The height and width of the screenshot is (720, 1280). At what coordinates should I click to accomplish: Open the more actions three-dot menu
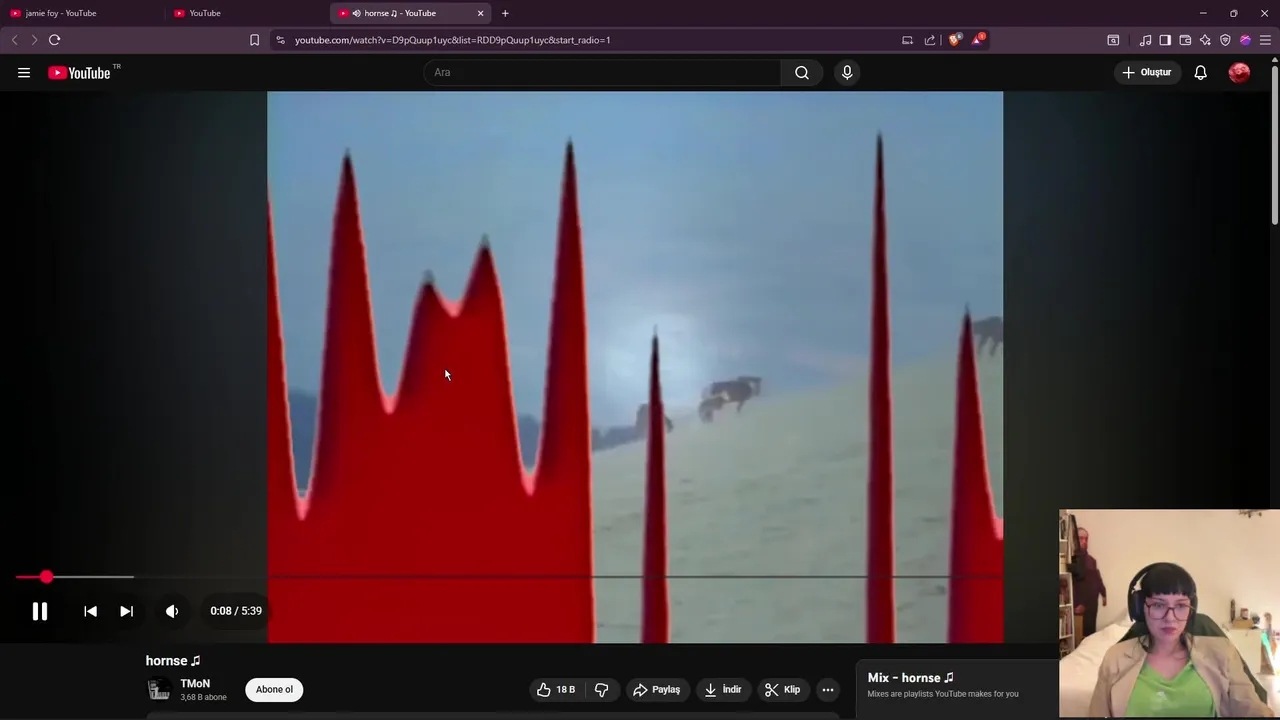click(x=828, y=689)
